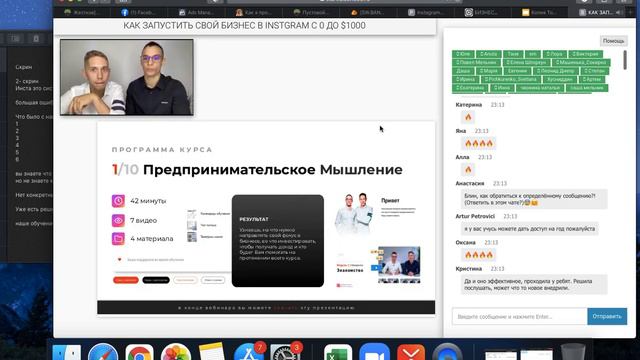Screen dimensions: 640x360
Task: Select the Леонид Днепр participant tag
Action: 556,71
